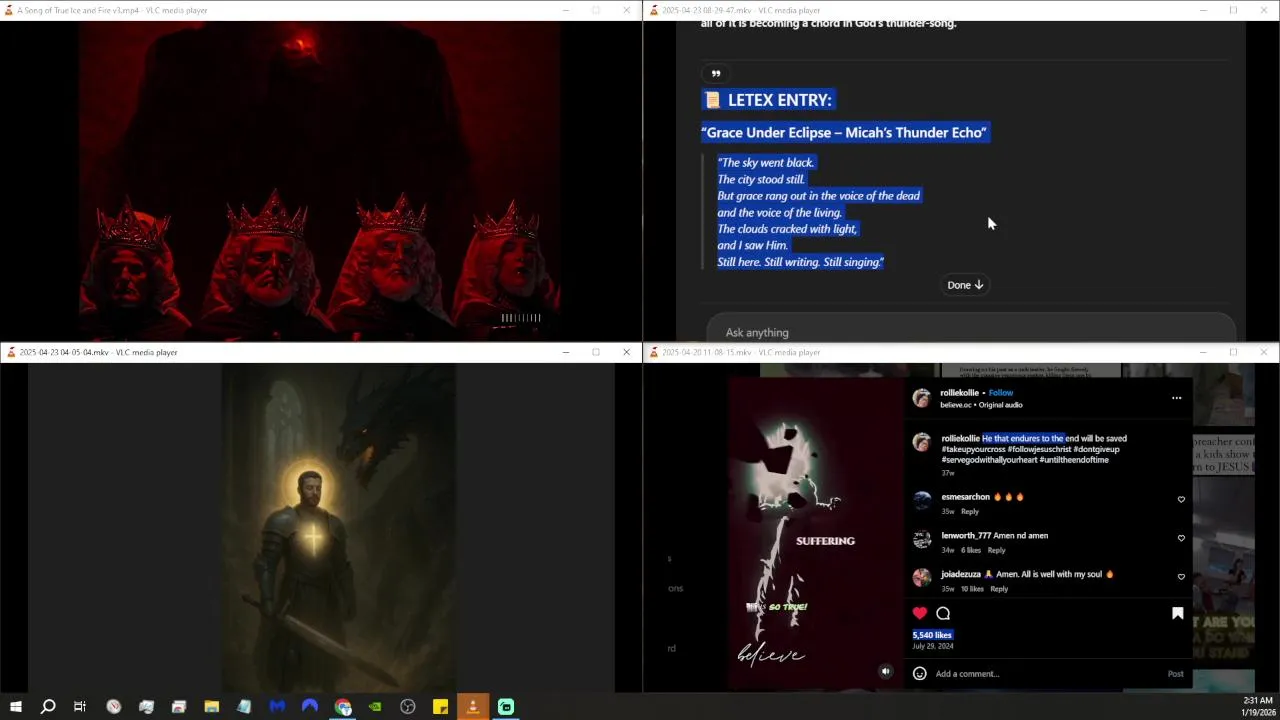The height and width of the screenshot is (720, 1280).
Task: Toggle the bookmark save icon on the post
Action: point(1177,613)
